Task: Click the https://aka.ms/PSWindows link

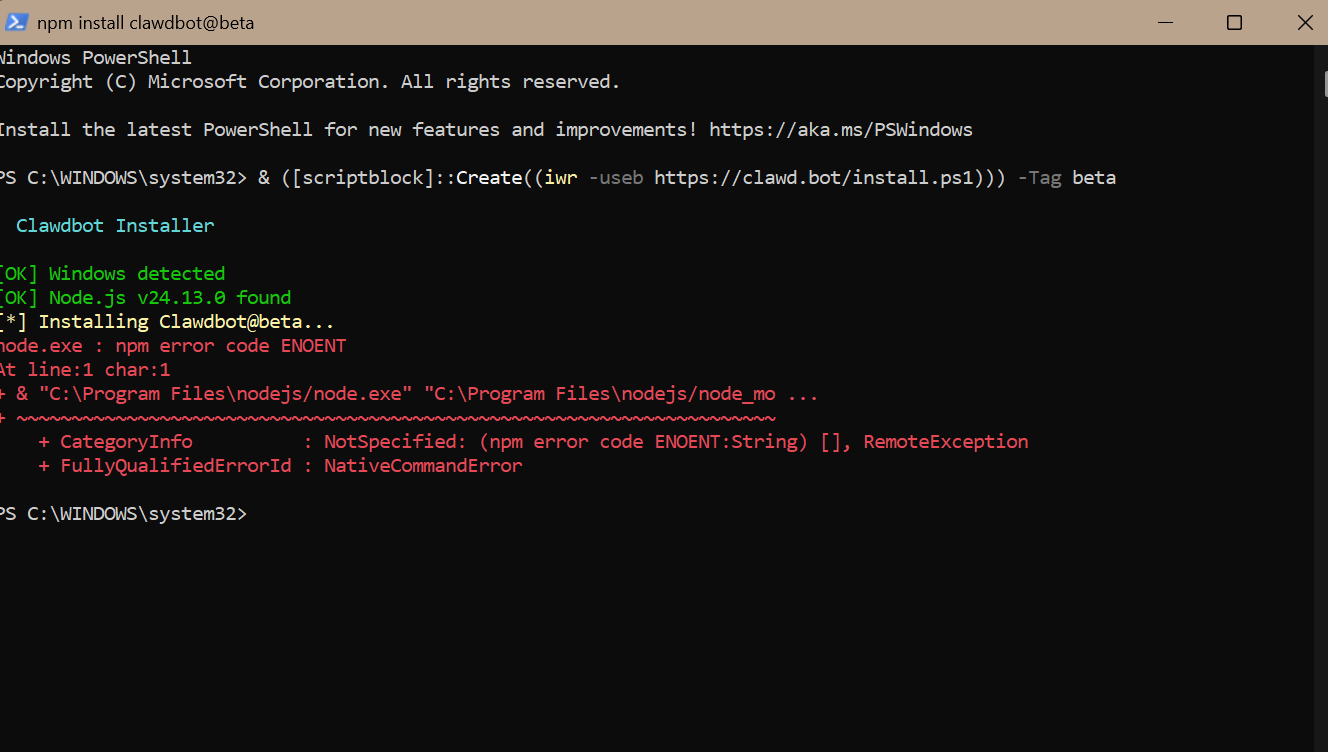Action: pos(840,130)
